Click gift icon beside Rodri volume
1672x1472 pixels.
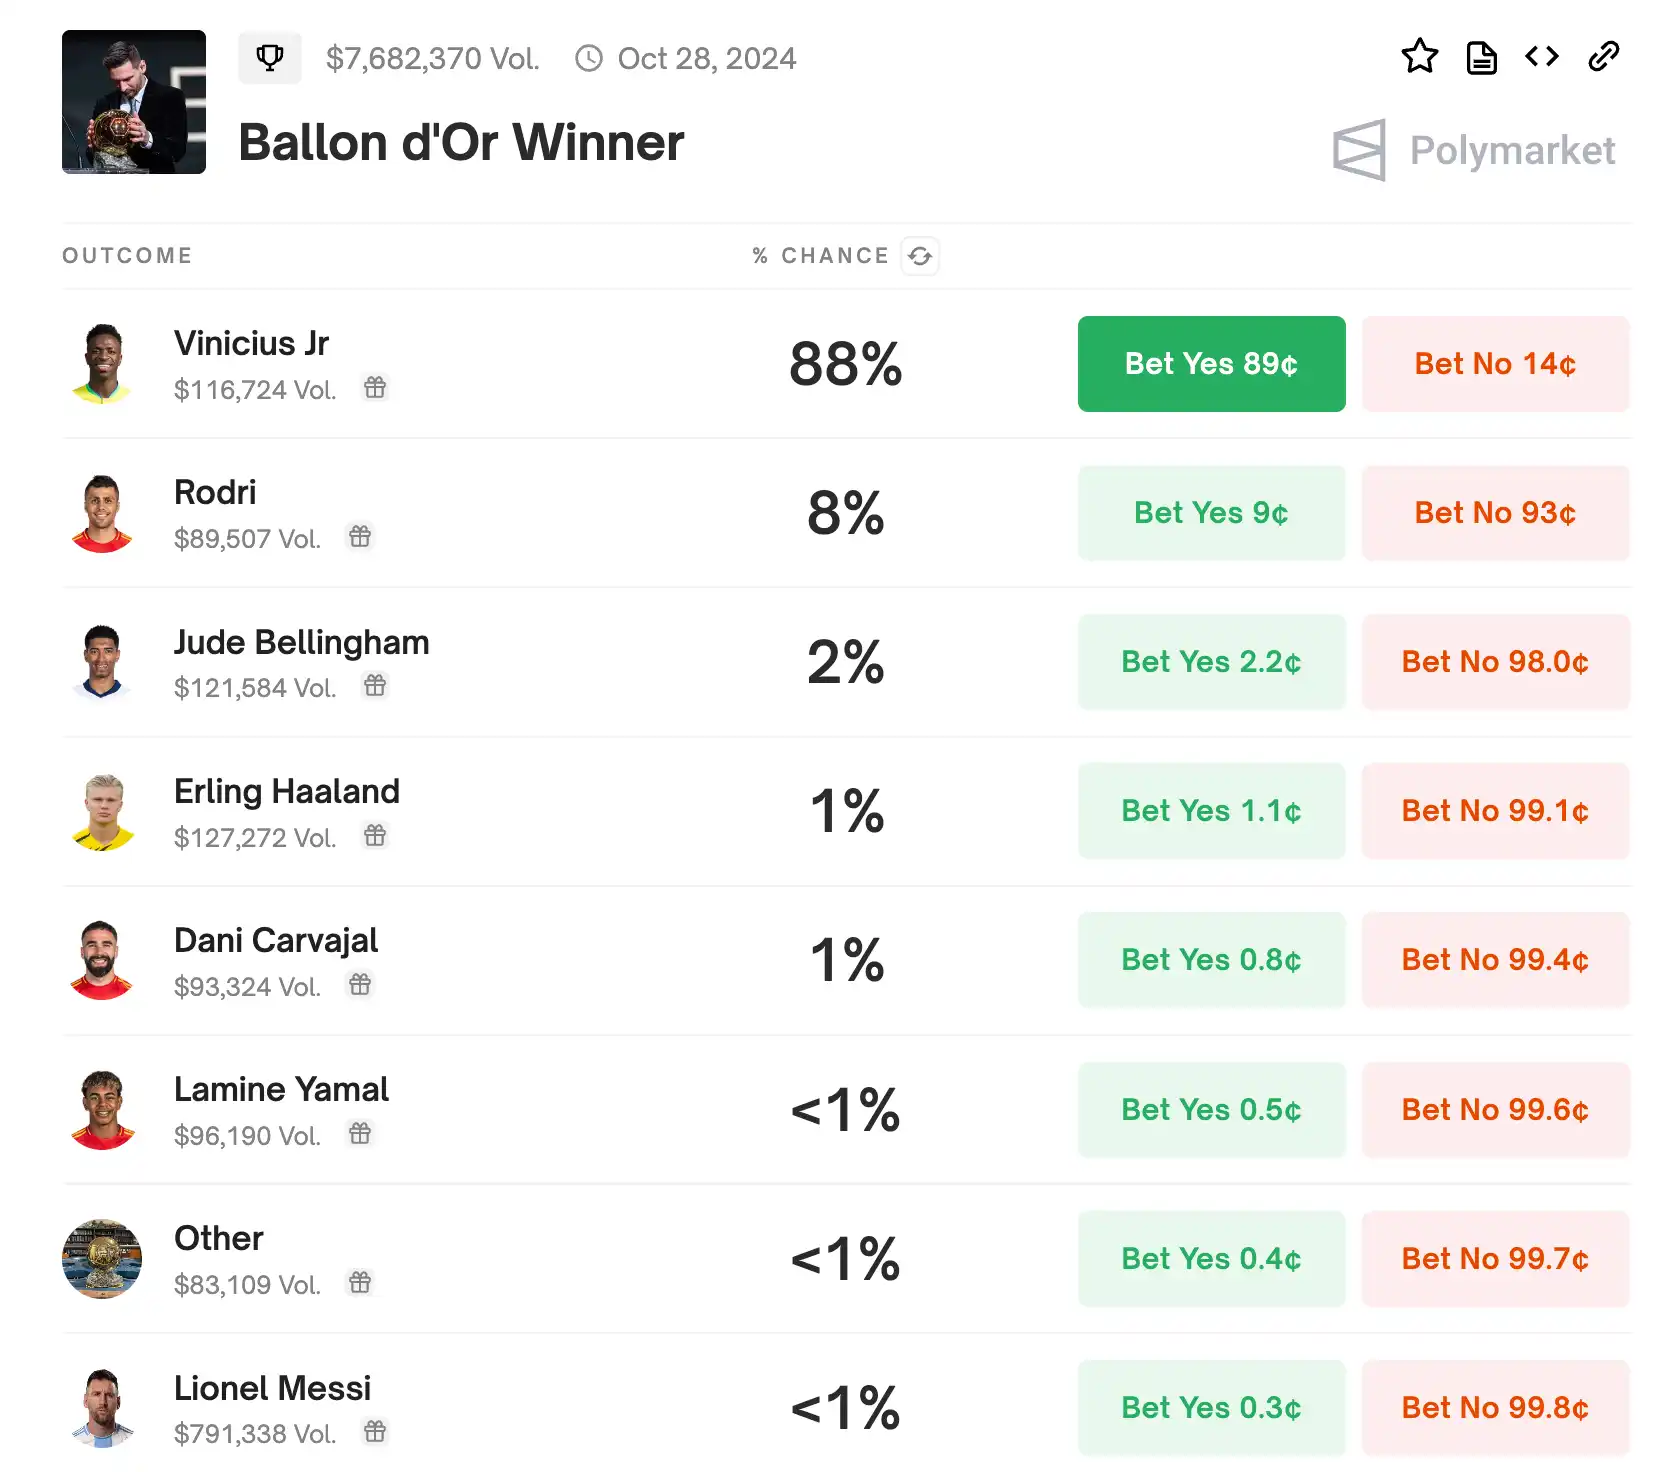(x=360, y=537)
